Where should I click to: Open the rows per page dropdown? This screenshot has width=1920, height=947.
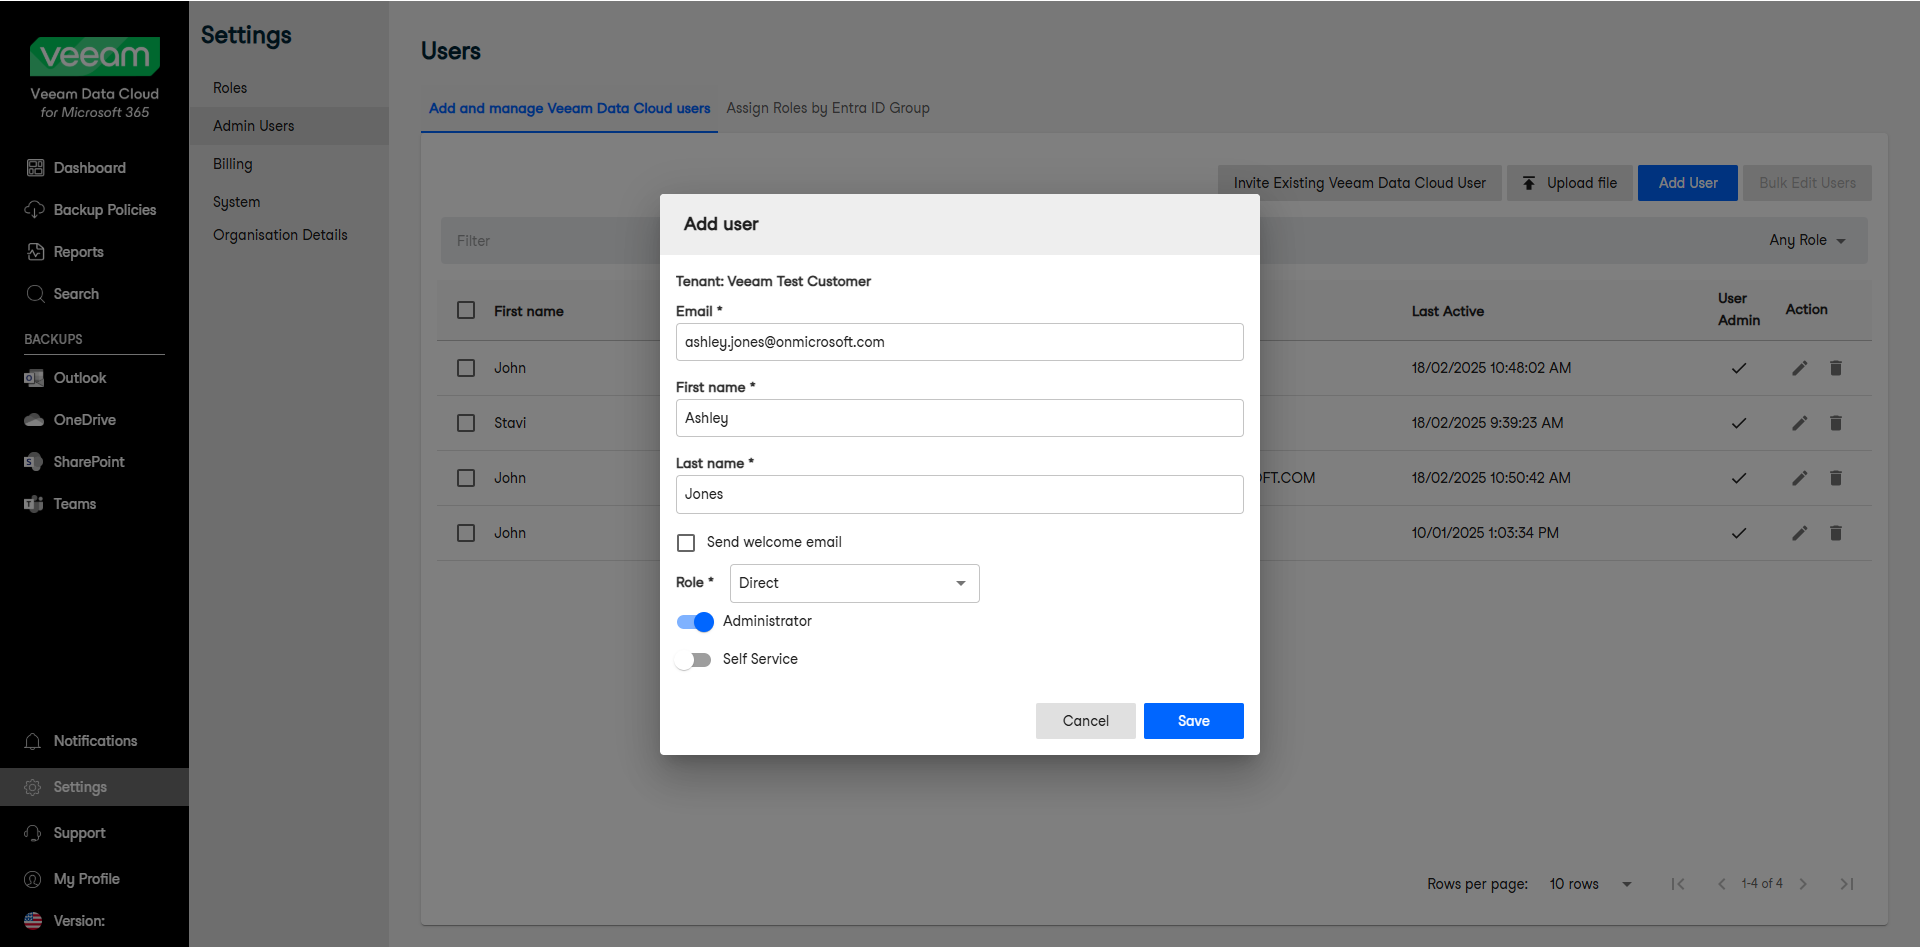(x=1590, y=884)
